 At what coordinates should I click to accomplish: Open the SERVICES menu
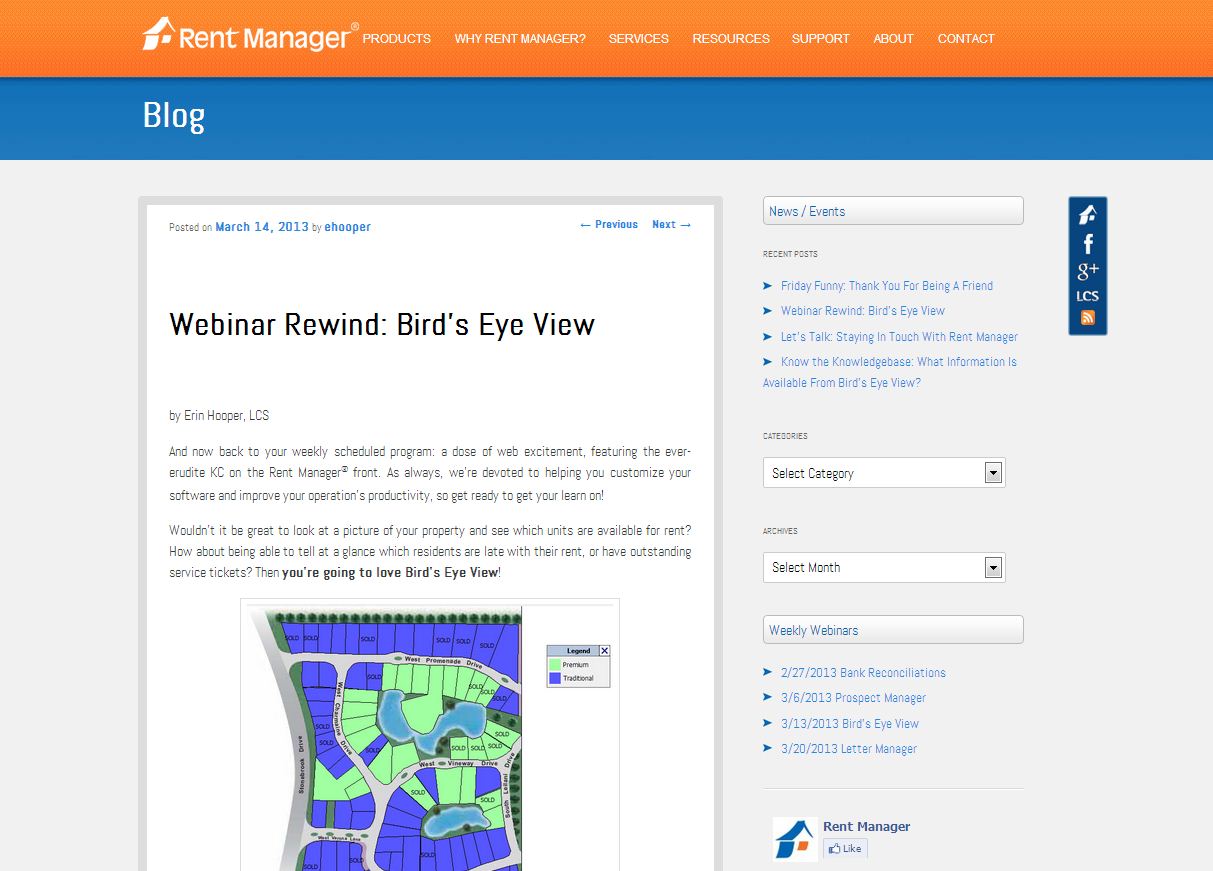pyautogui.click(x=638, y=39)
